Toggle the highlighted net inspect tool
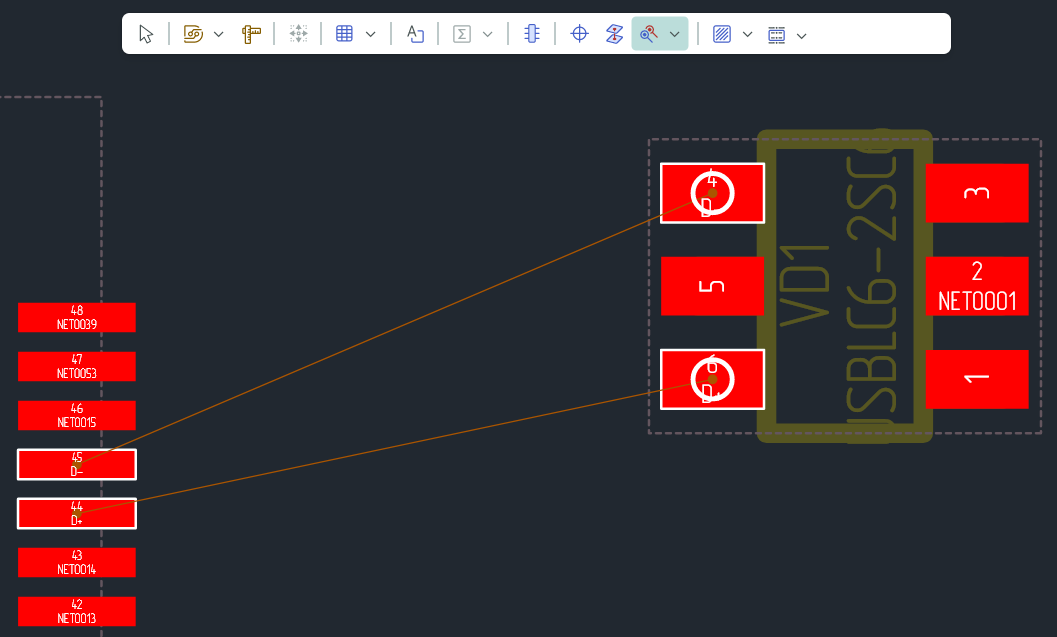1057x637 pixels. 649,34
